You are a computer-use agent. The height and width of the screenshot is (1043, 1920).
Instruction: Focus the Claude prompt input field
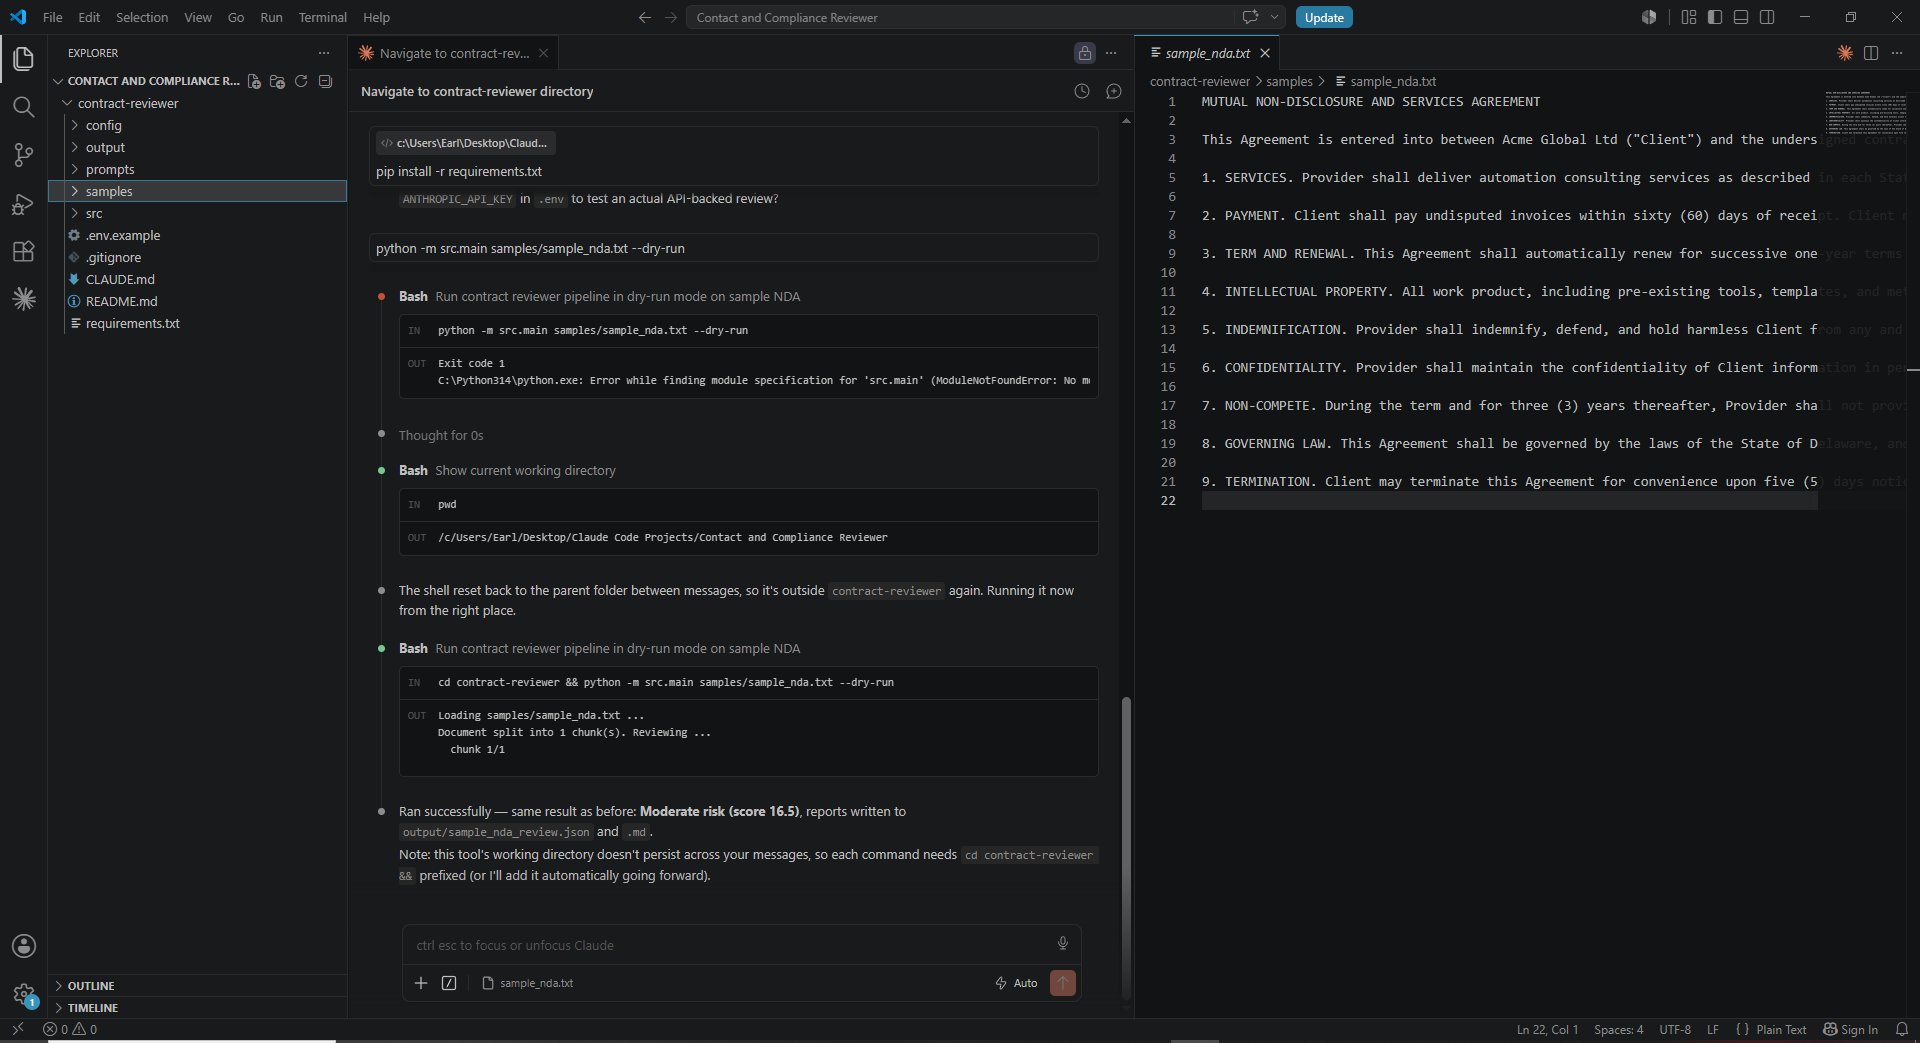(730, 945)
